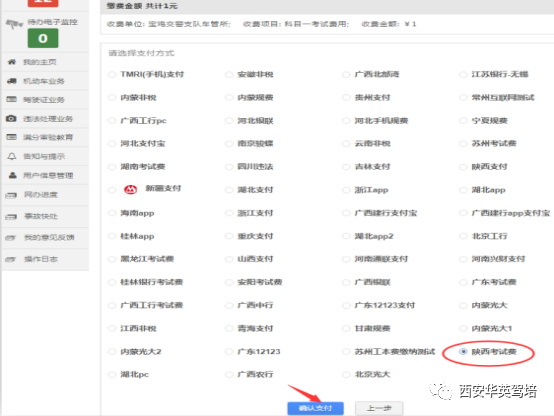Click the user icon beside 用户信息管理
The height and width of the screenshot is (416, 554).
pyautogui.click(x=12, y=175)
